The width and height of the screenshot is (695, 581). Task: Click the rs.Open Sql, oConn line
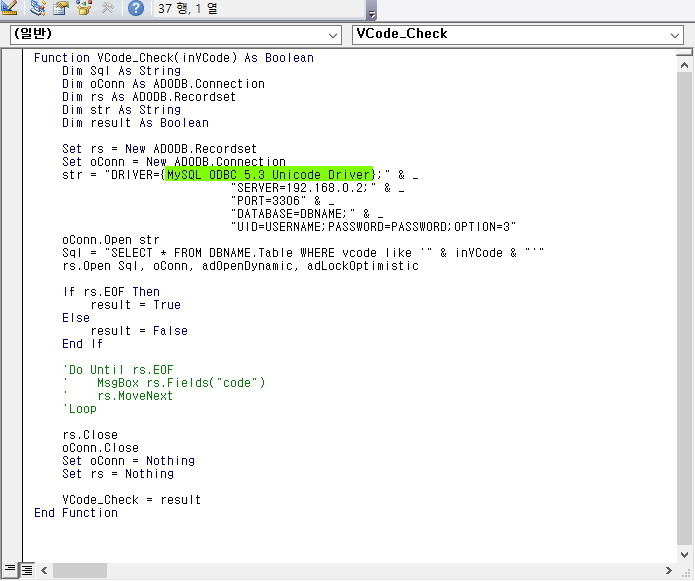point(240,265)
